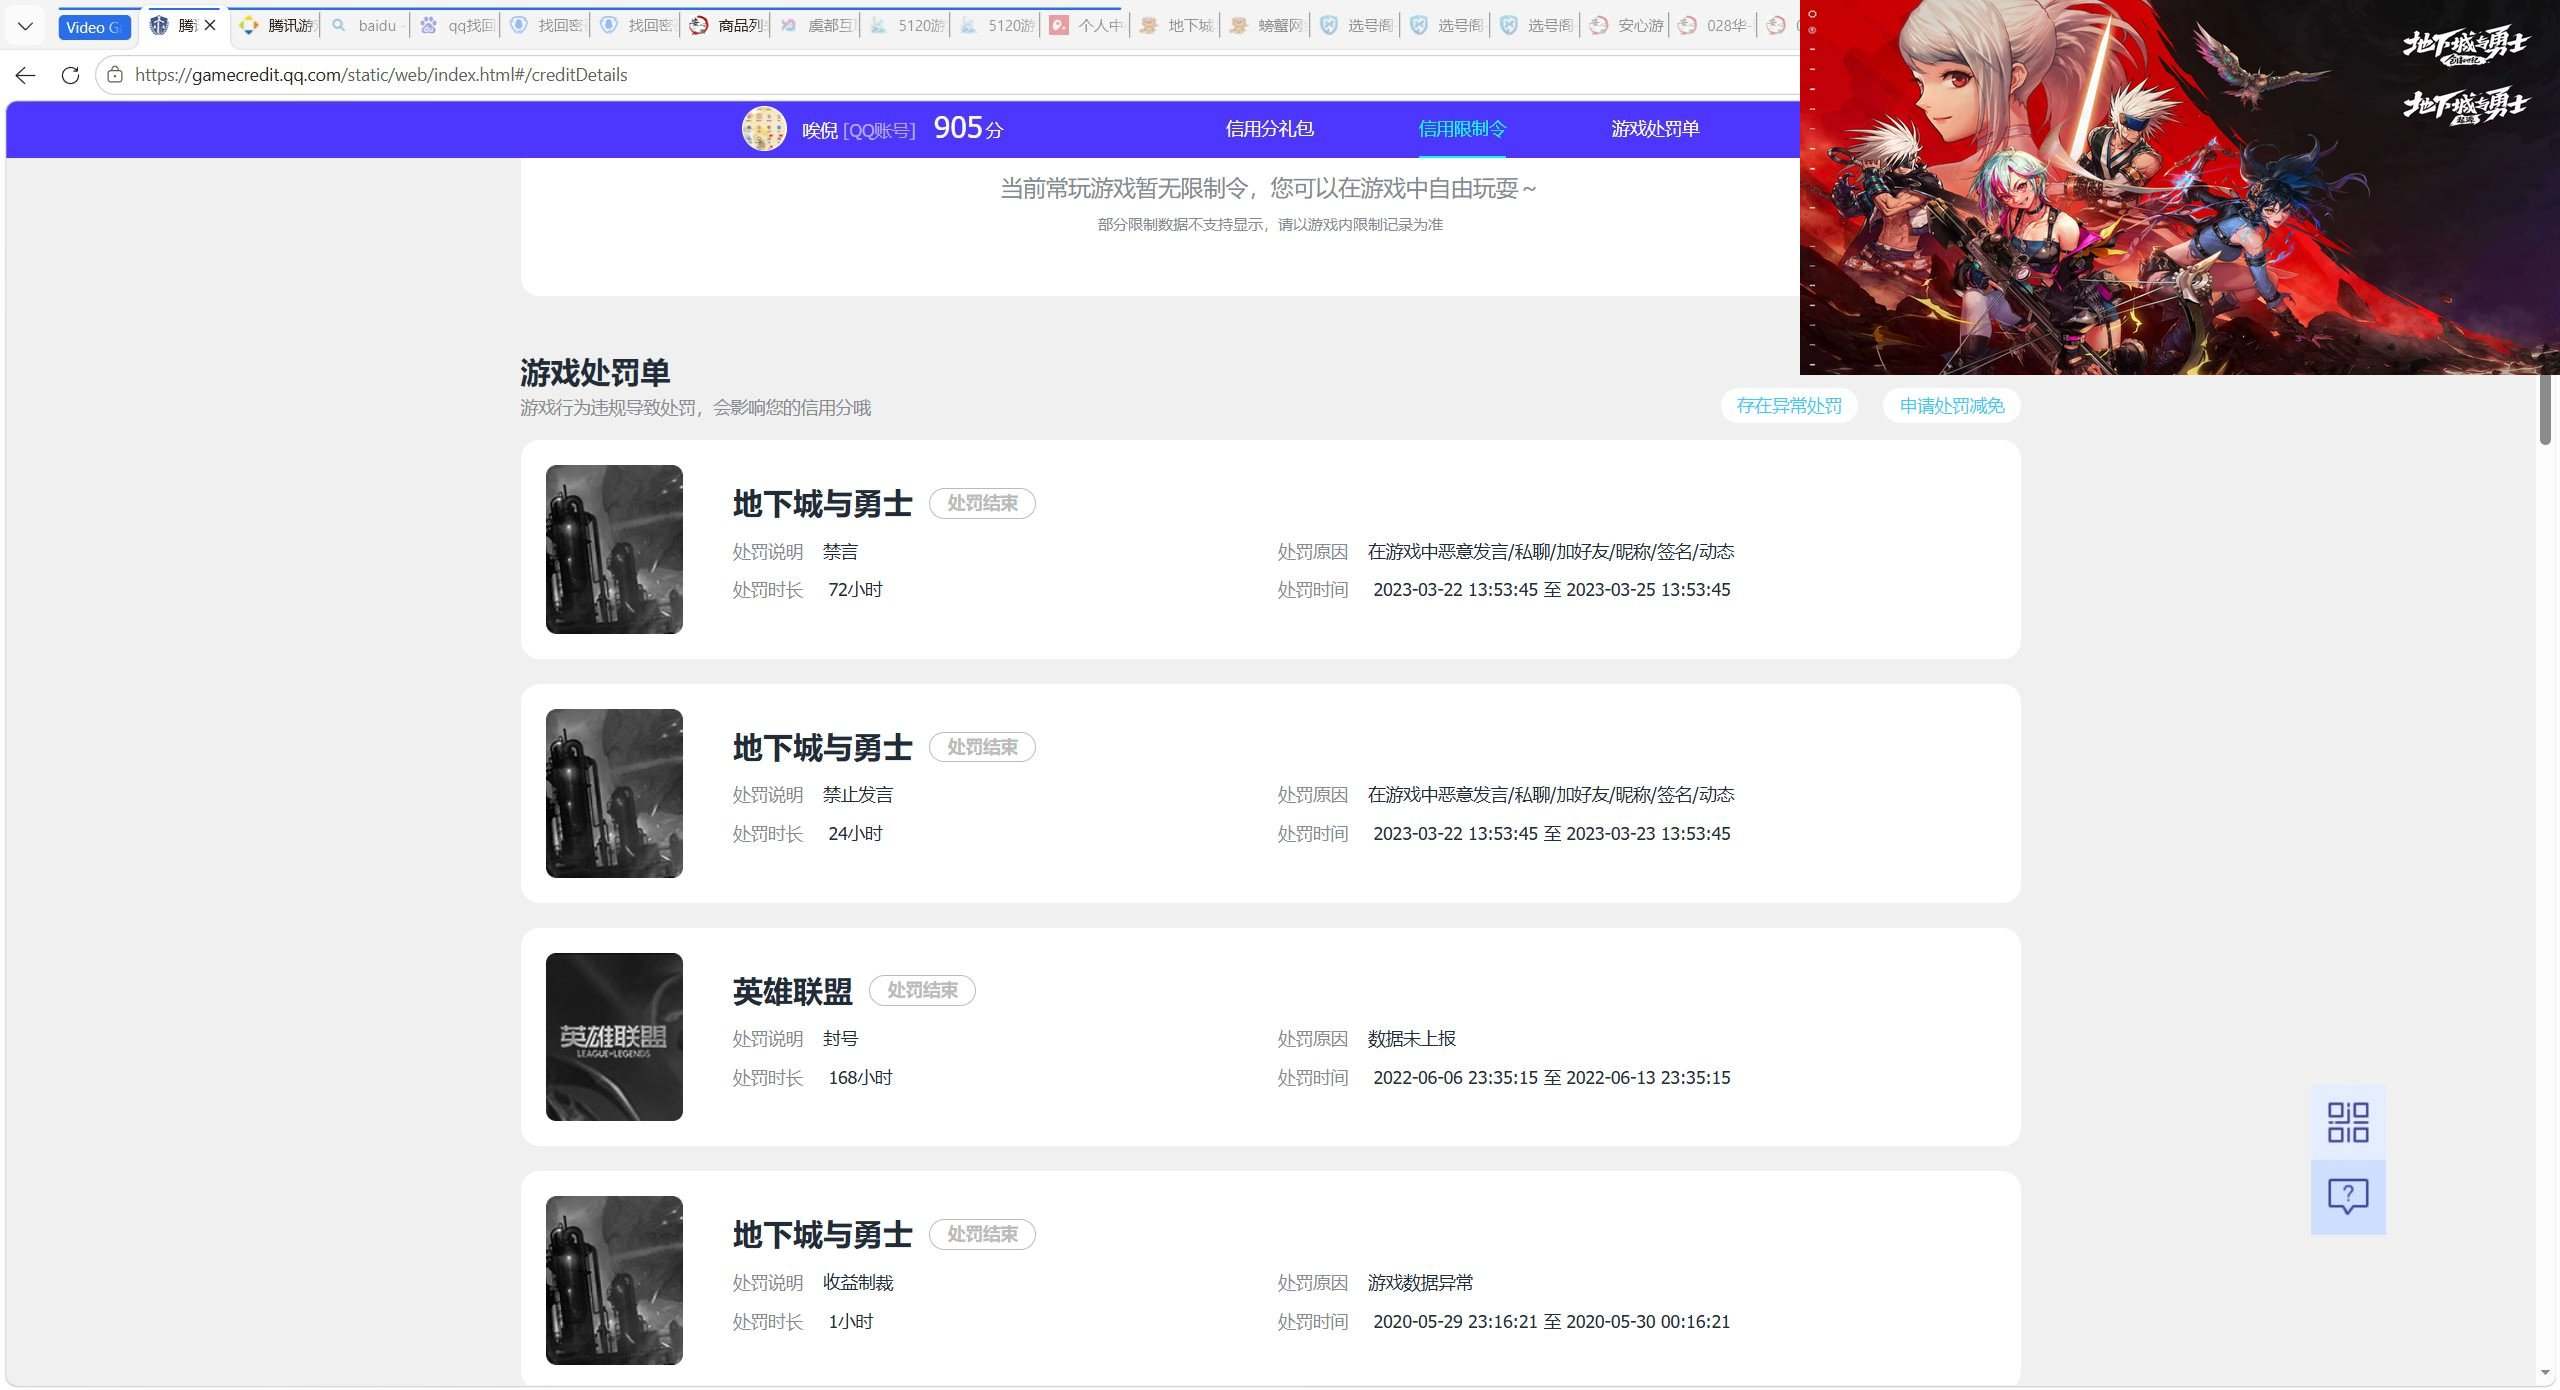This screenshot has width=2560, height=1390.
Task: View site information lock icon
Action: [x=115, y=75]
